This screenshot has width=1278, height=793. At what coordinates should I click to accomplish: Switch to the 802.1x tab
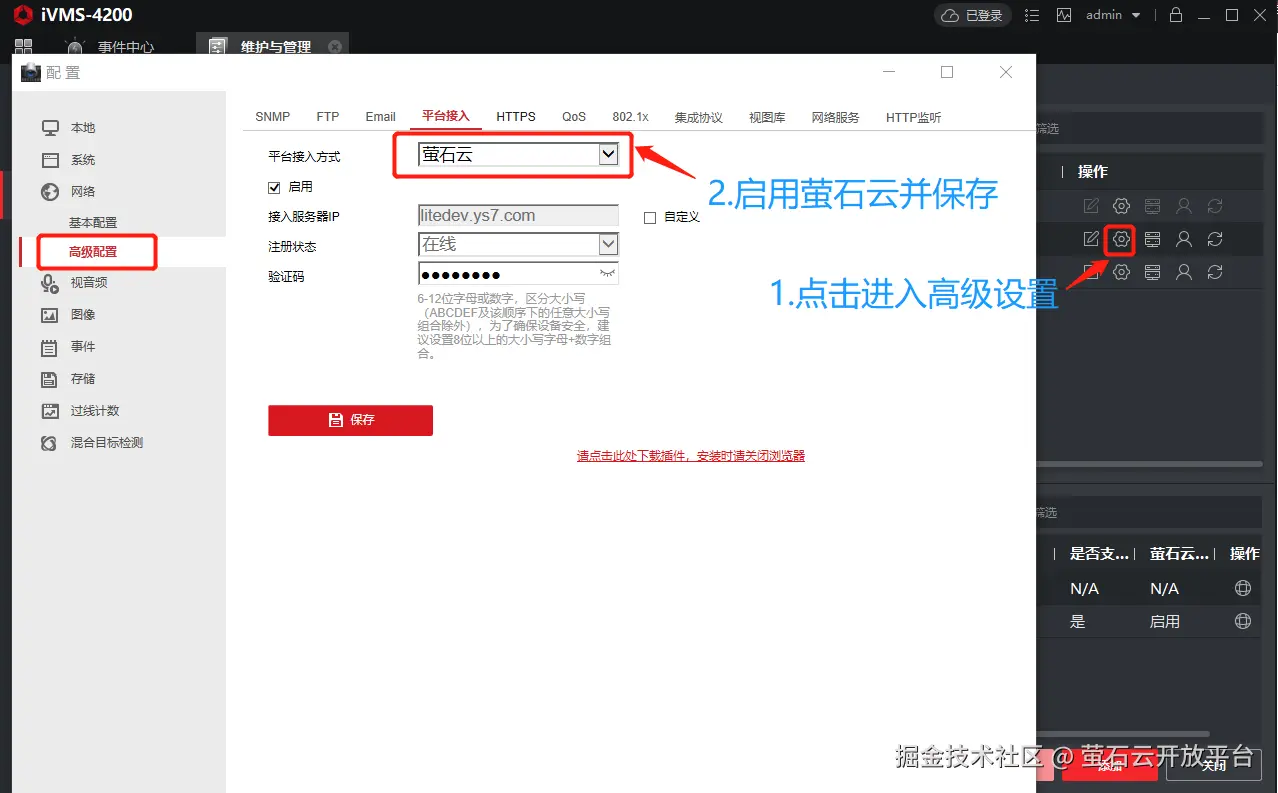[x=630, y=117]
